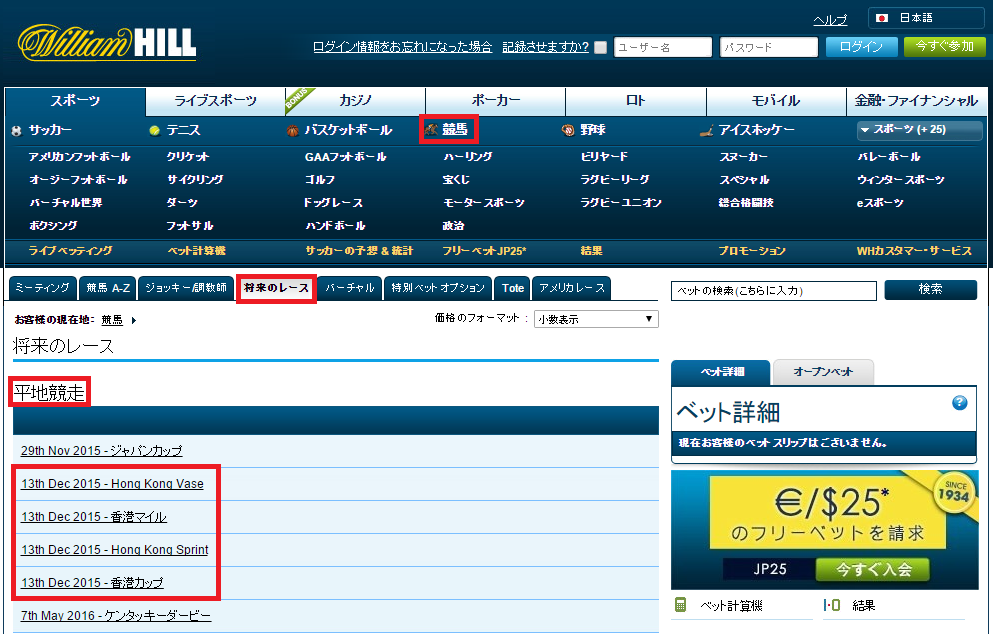Click the bet calculator icon

680,605
